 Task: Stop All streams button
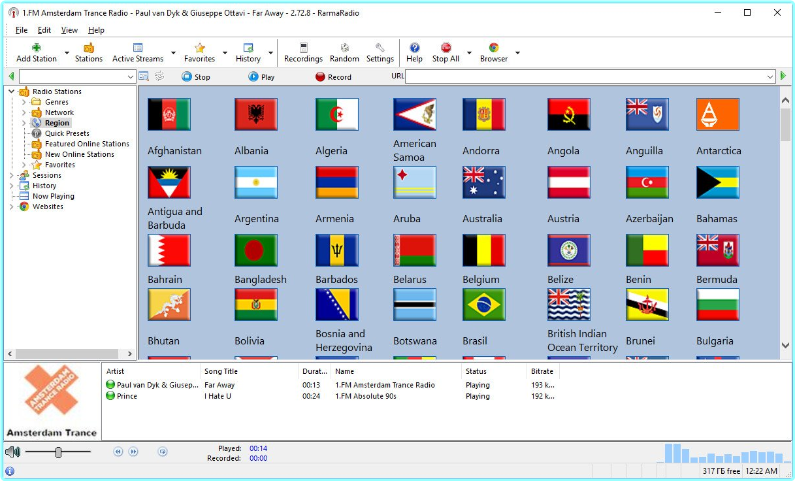(x=446, y=53)
